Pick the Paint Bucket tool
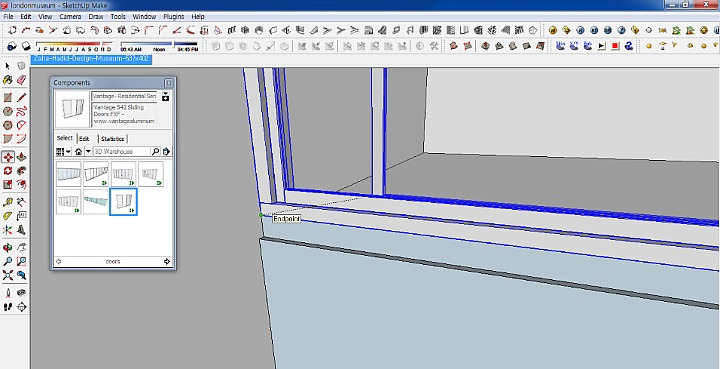 [x=8, y=80]
